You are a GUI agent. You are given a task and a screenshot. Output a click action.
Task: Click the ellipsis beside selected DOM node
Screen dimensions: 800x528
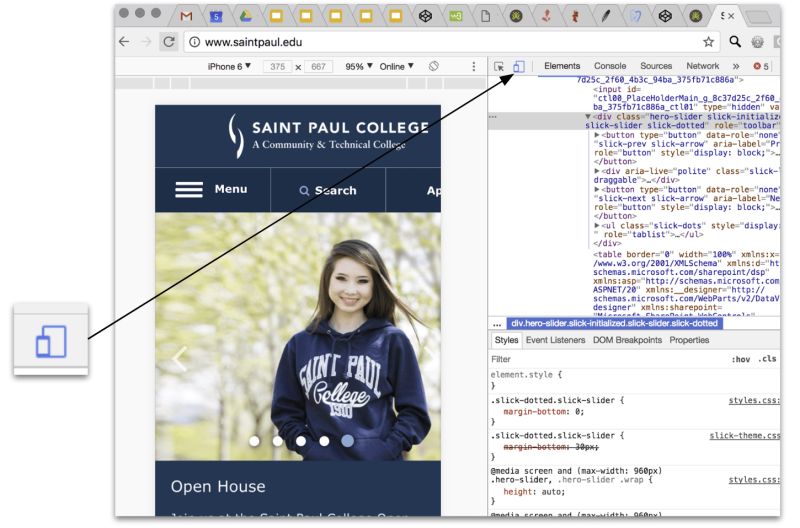click(x=493, y=117)
